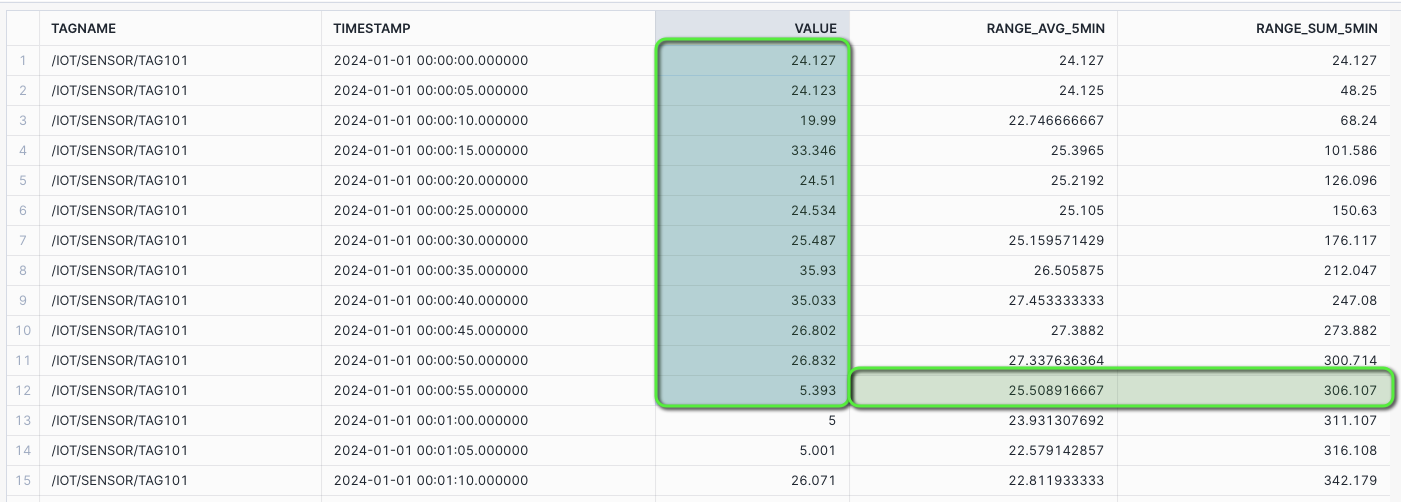This screenshot has width=1401, height=502.
Task: Click VALUE cell 35.033
Action: point(752,300)
